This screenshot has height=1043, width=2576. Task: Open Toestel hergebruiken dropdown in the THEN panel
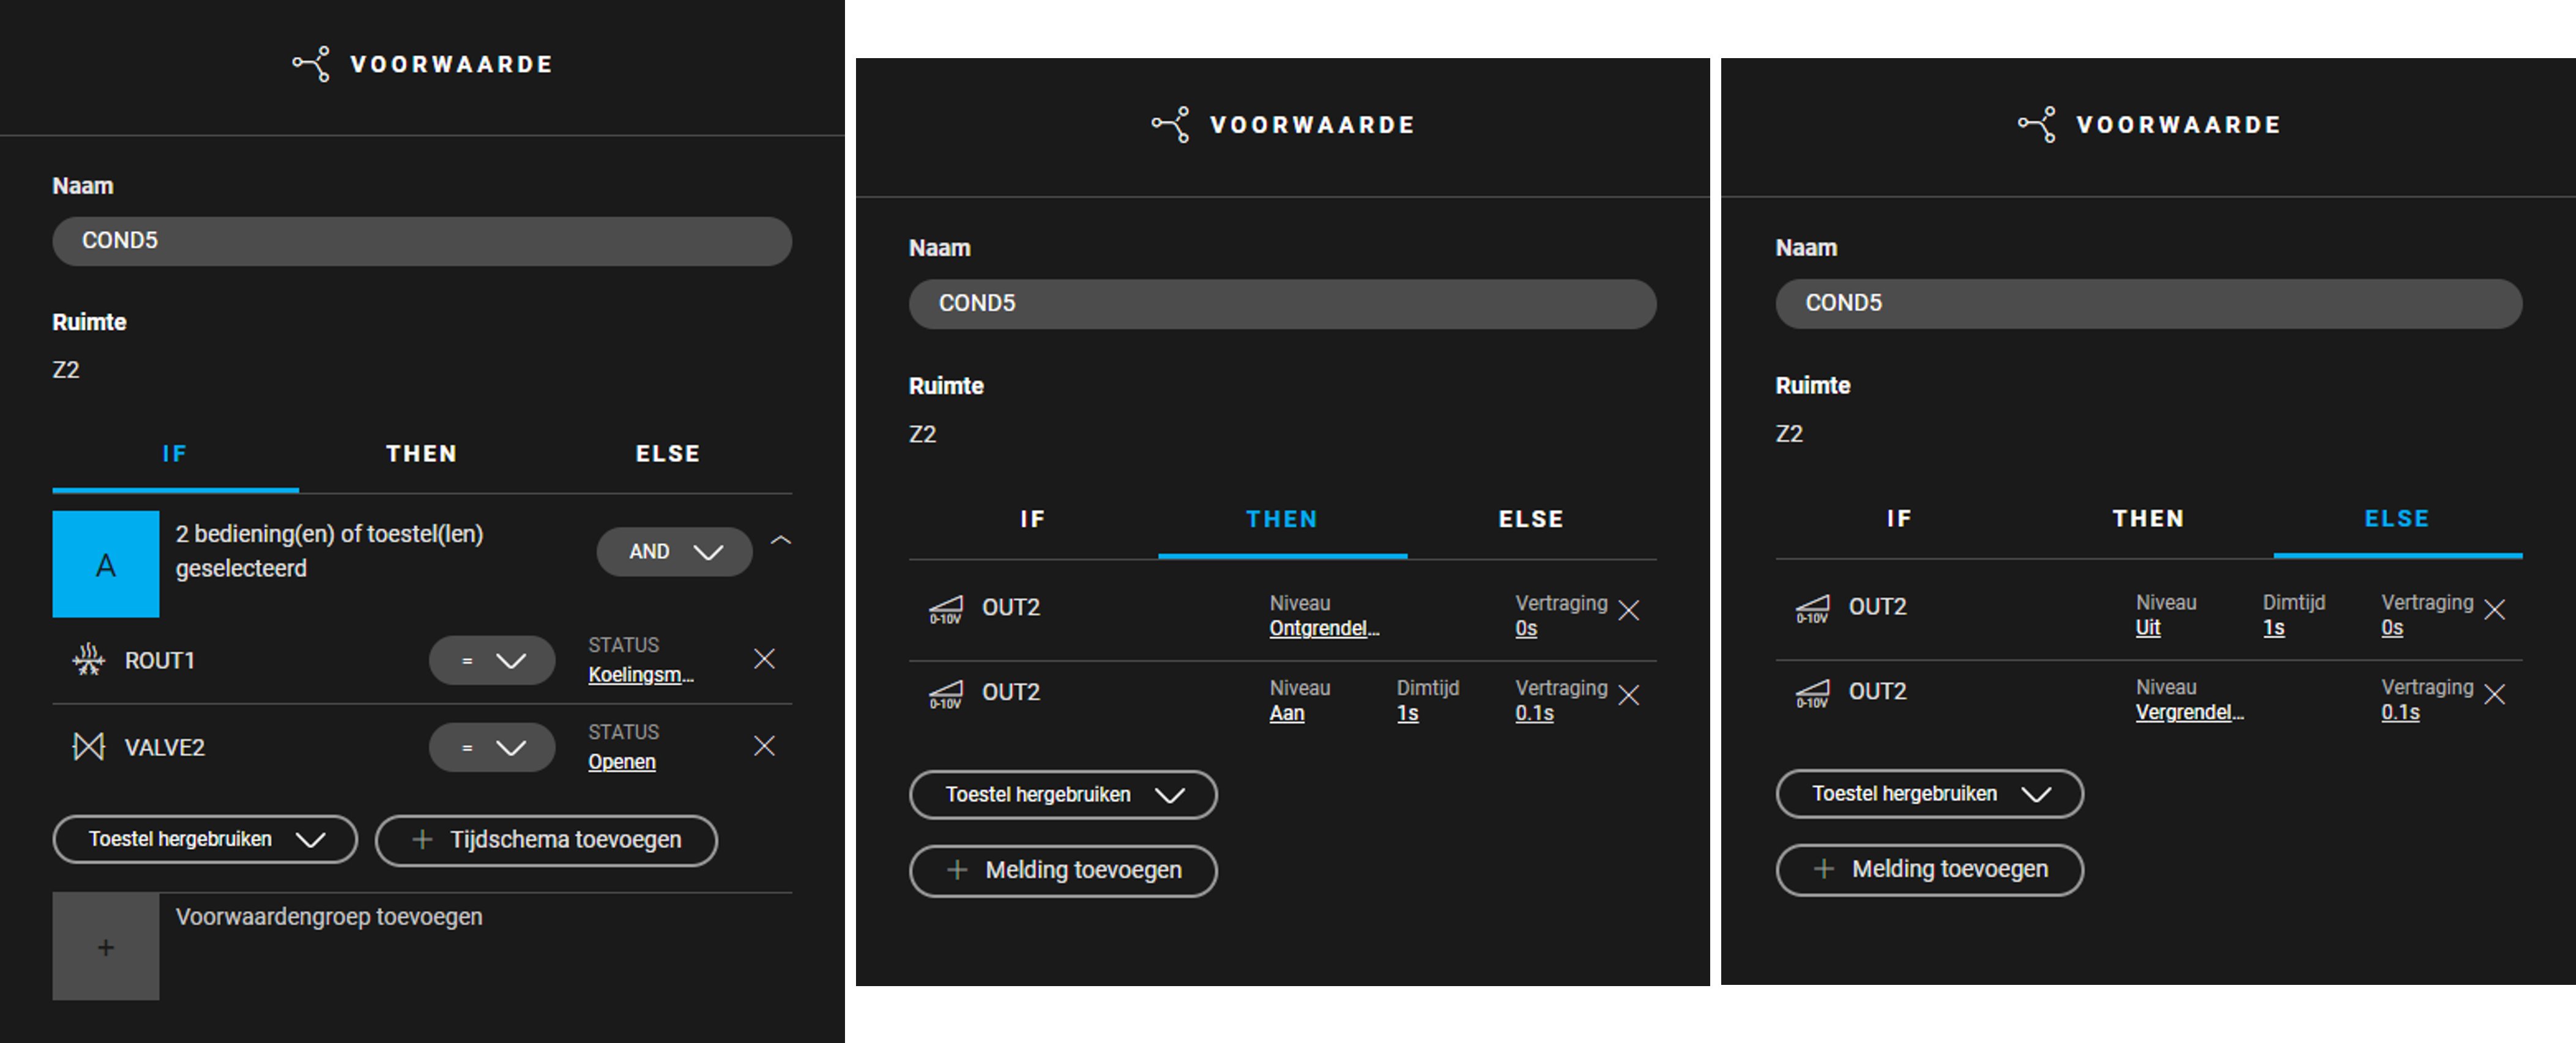(1063, 795)
